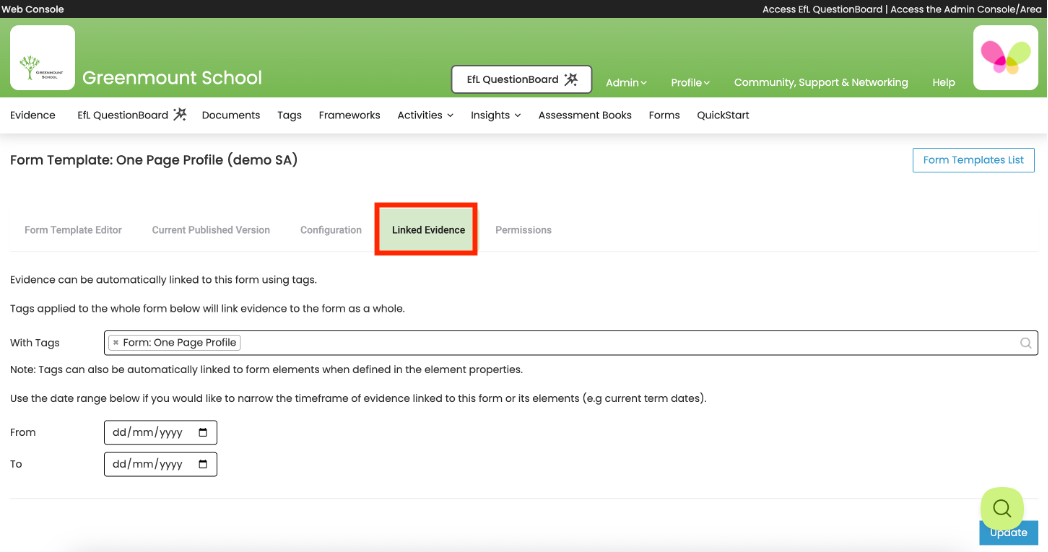Screen dimensions: 1048x552
Task: Open the Help menu
Action: (943, 82)
